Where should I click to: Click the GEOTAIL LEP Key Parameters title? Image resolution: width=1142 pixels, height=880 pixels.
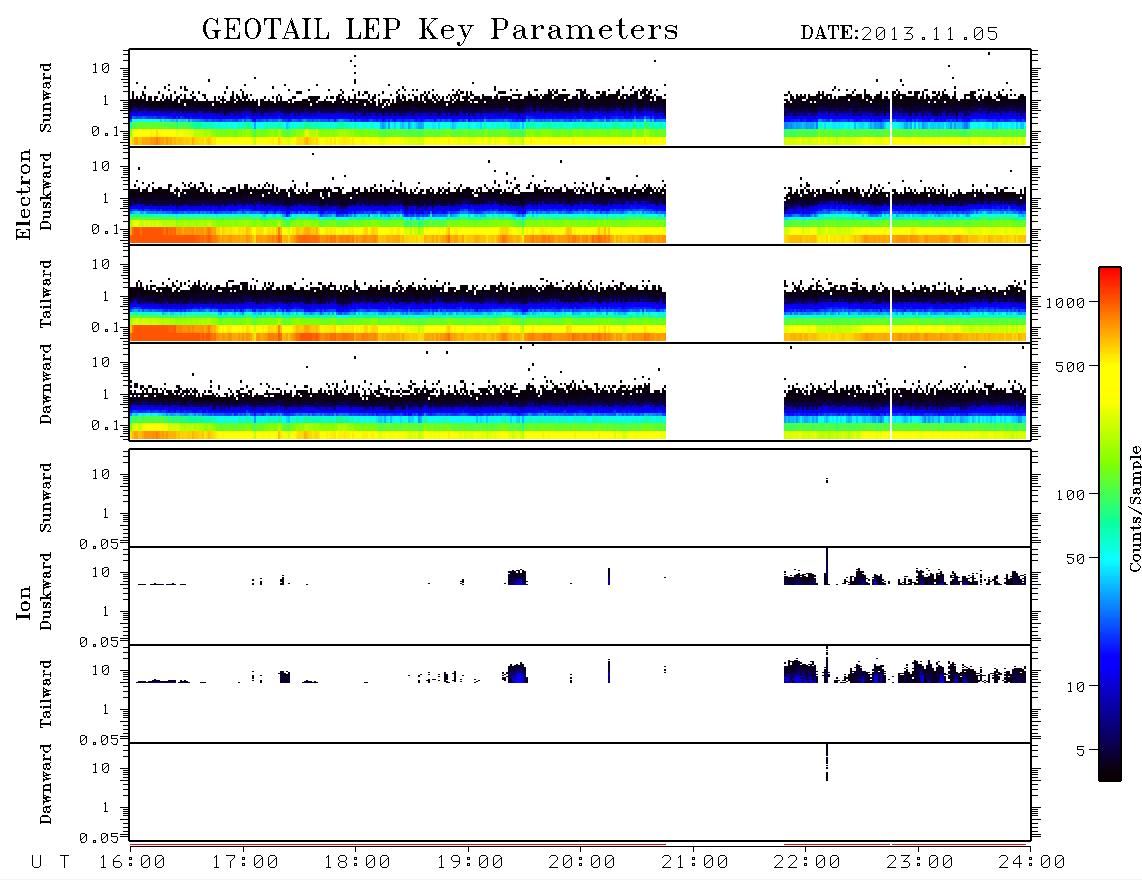click(440, 30)
